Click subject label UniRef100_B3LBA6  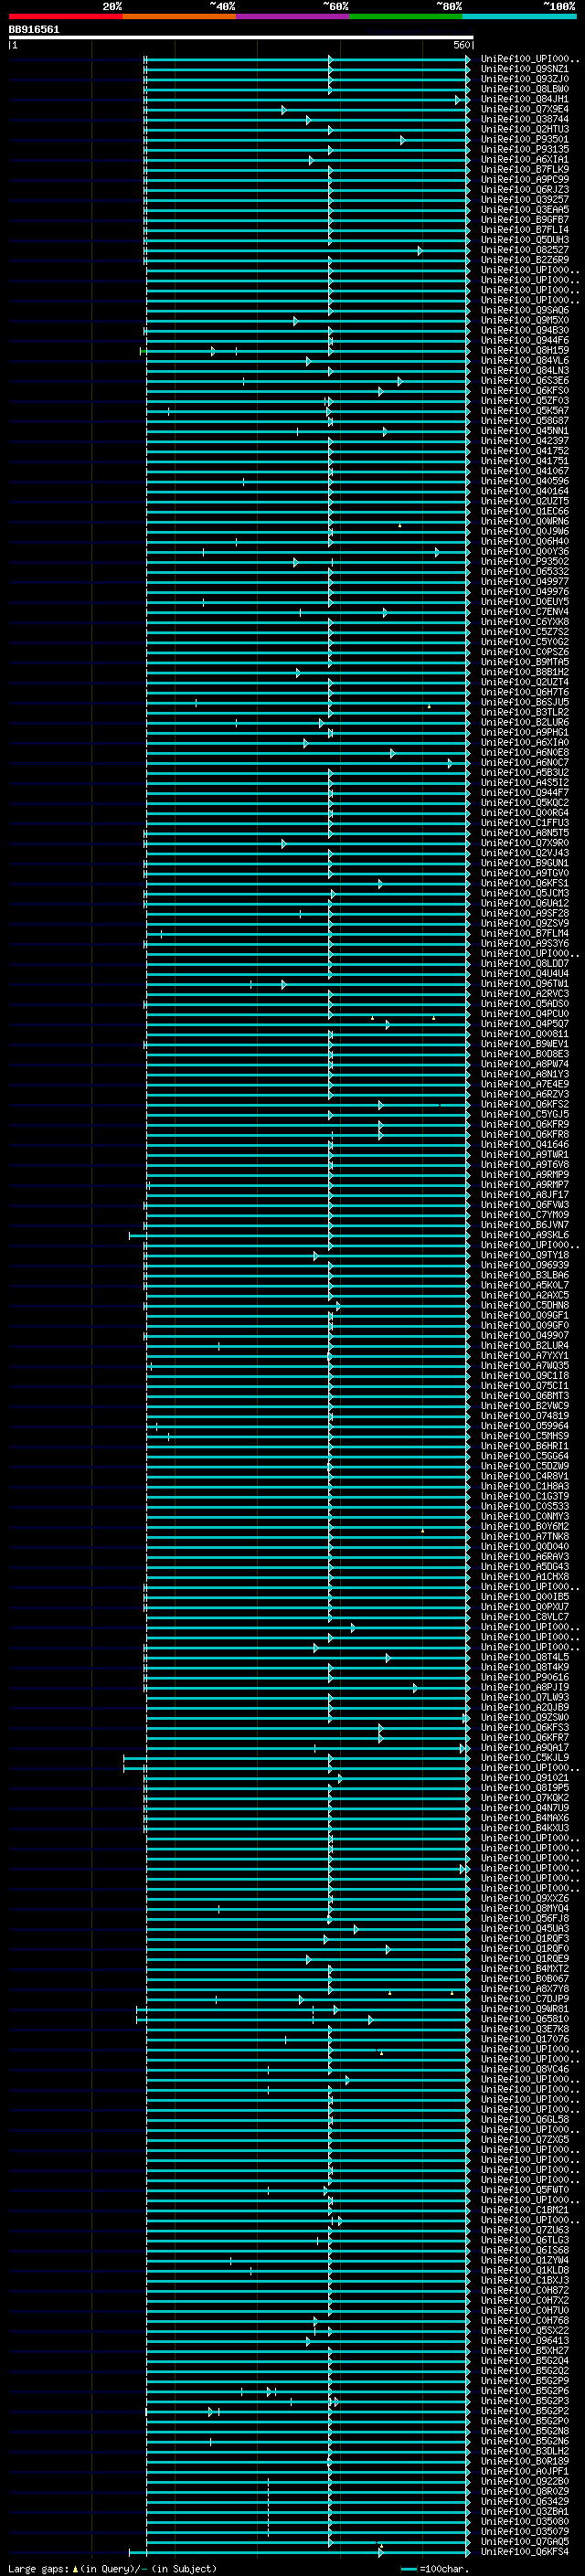tap(524, 1274)
